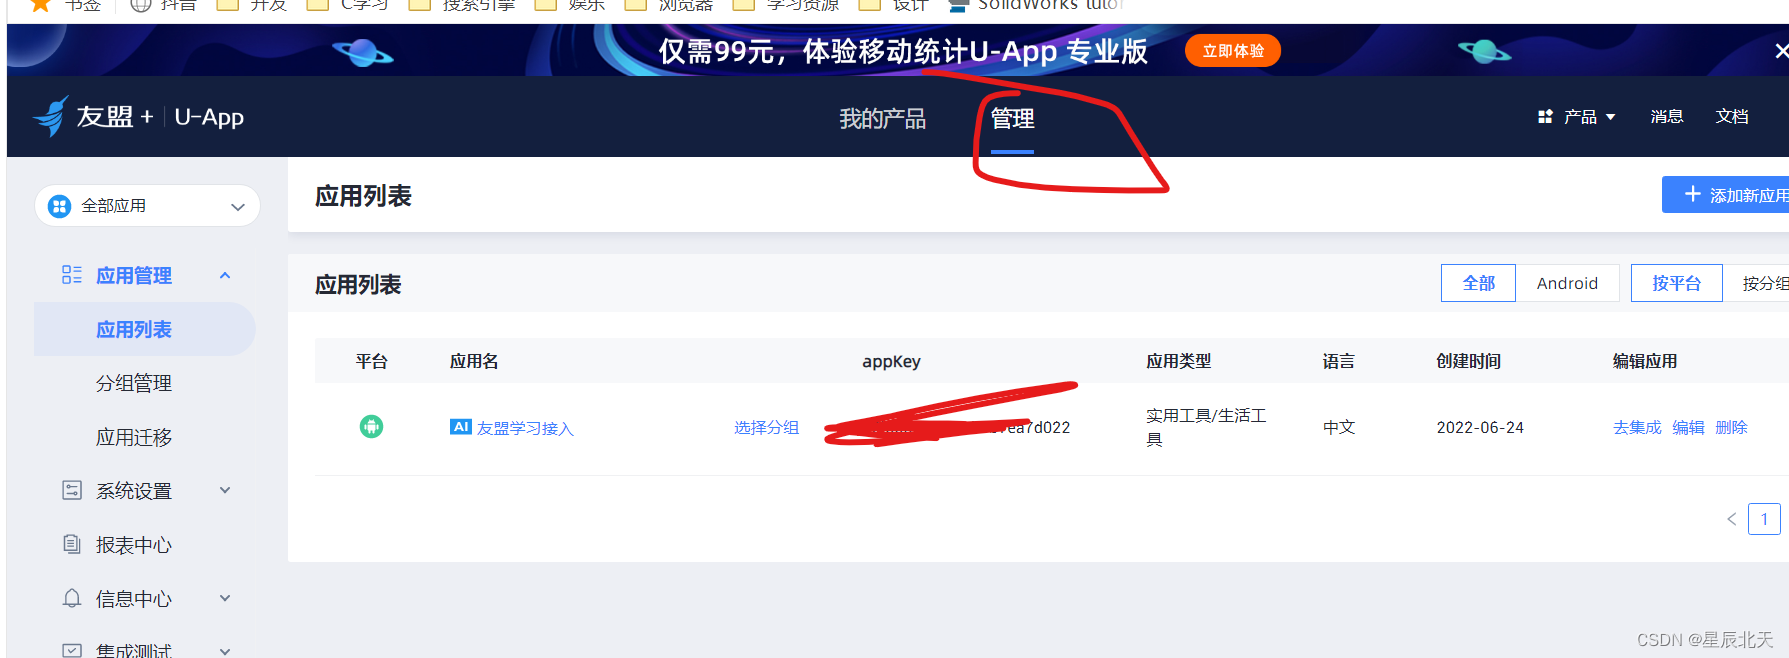
Task: Click the 应用管理 list icon
Action: [72, 274]
